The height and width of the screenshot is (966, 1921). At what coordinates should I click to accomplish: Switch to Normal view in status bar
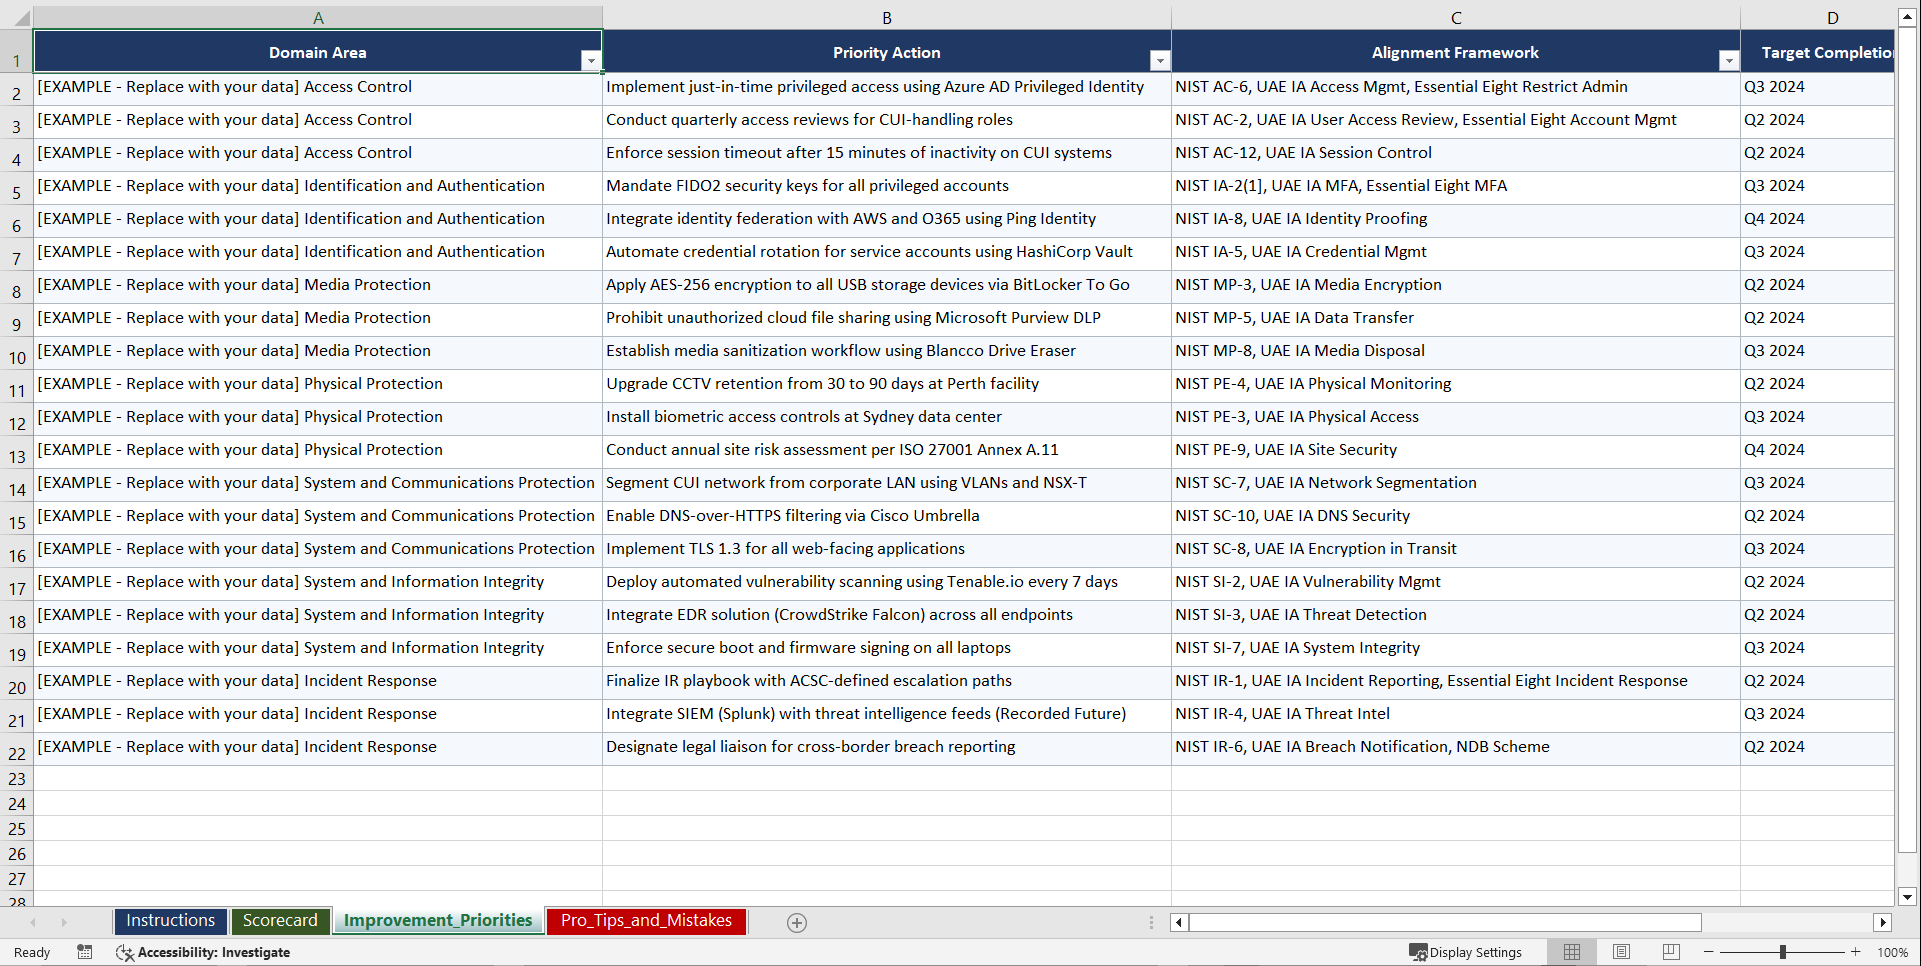(x=1570, y=952)
